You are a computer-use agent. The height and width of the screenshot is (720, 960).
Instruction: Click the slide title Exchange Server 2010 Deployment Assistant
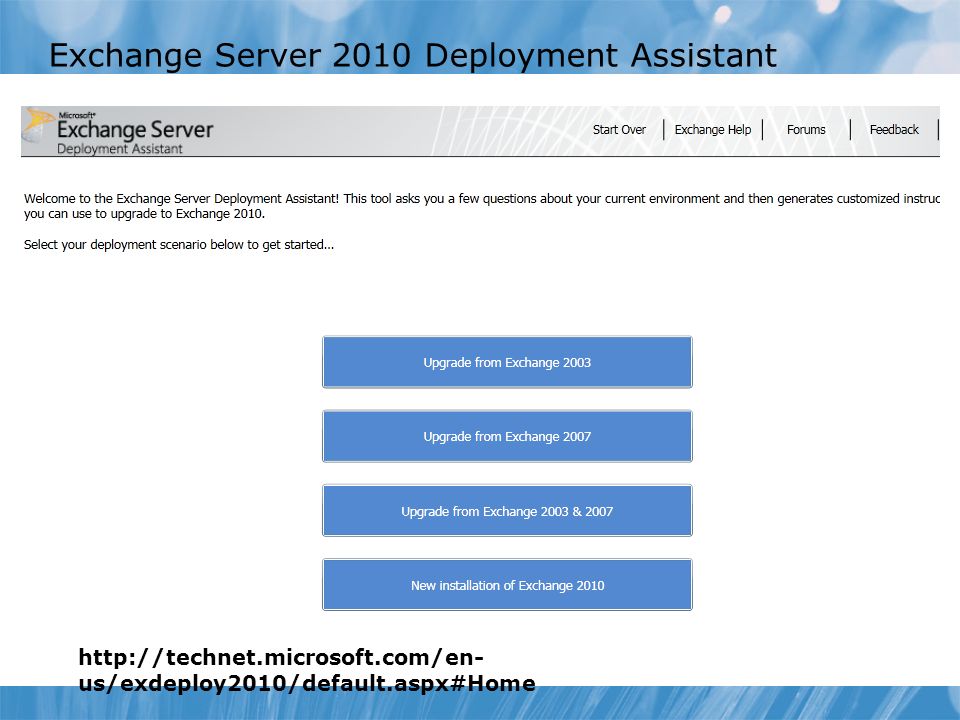[x=413, y=55]
